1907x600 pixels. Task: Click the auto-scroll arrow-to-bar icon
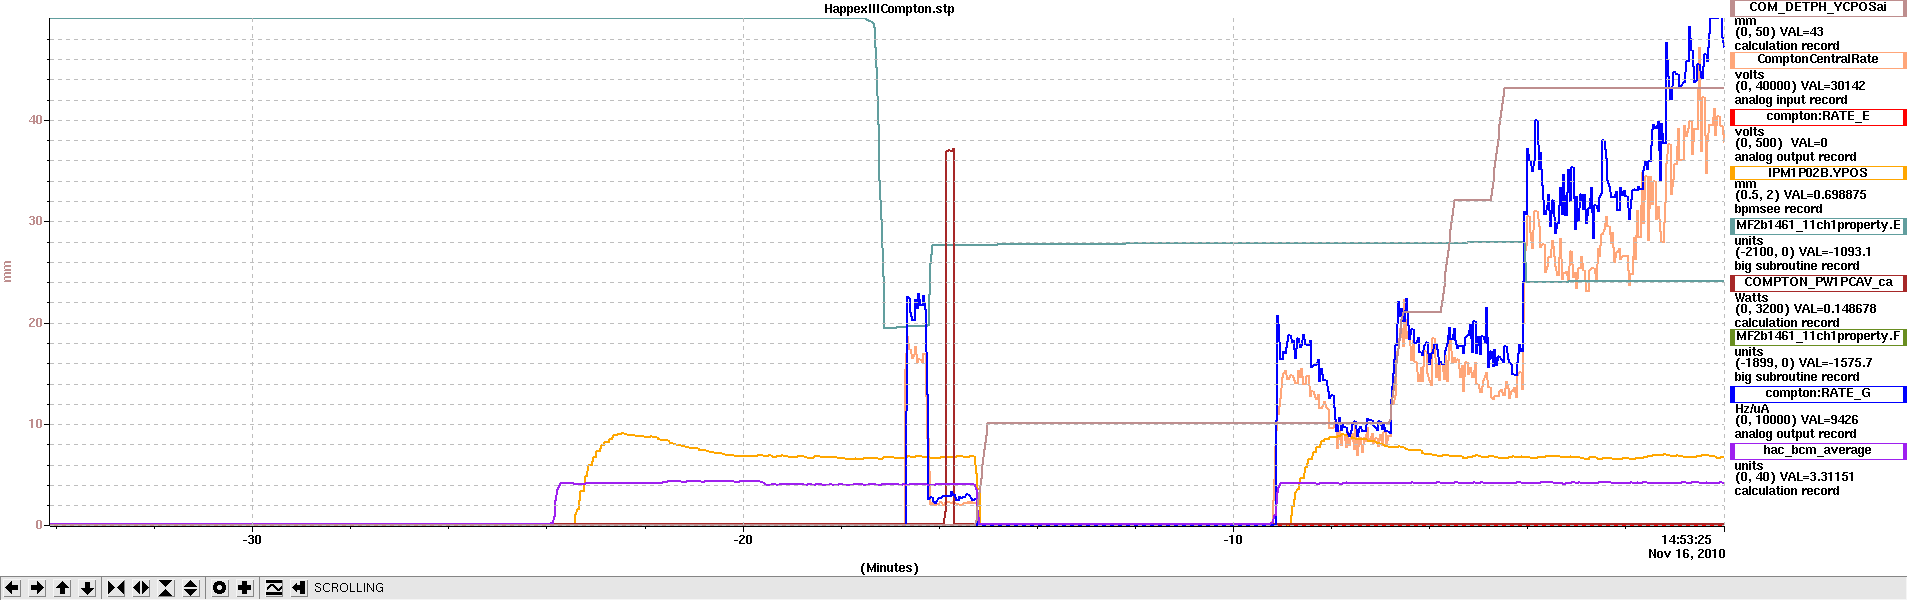[x=299, y=588]
